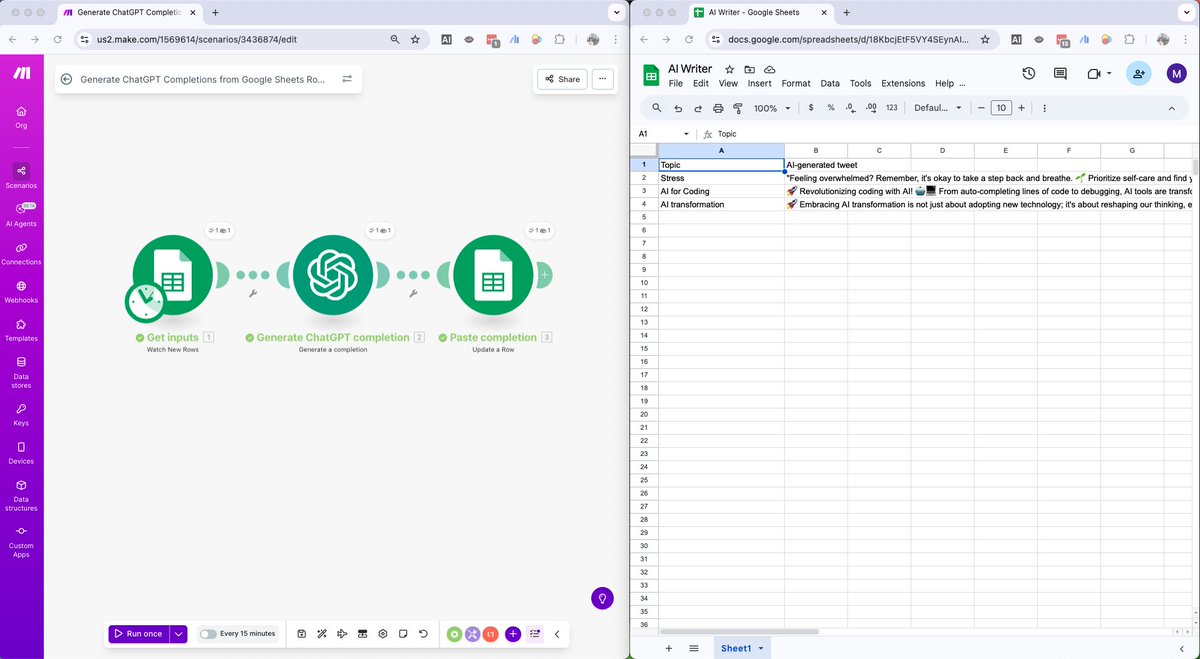Viewport: 1200px width, 659px height.
Task: Open the Extensions menu in Google Sheets
Action: (x=903, y=83)
